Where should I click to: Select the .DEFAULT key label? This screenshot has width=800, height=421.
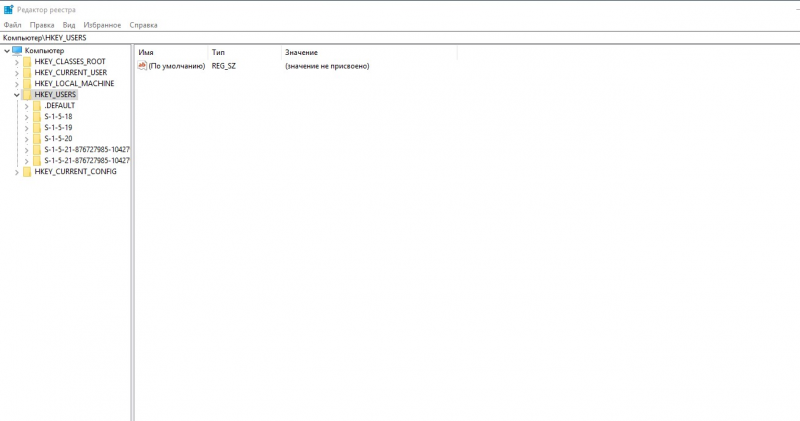pyautogui.click(x=60, y=106)
